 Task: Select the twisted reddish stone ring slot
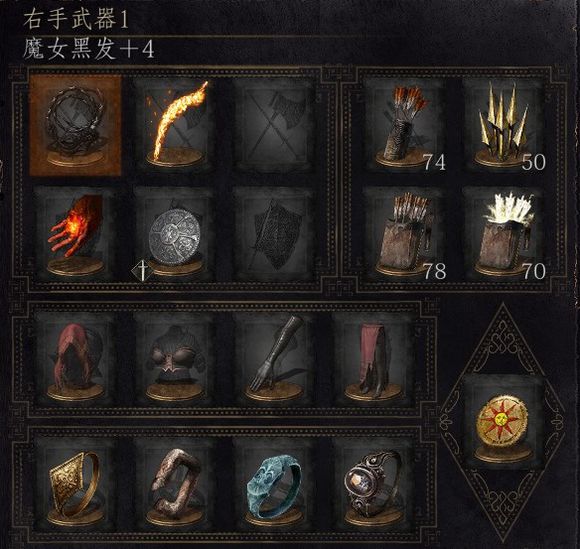click(x=175, y=484)
